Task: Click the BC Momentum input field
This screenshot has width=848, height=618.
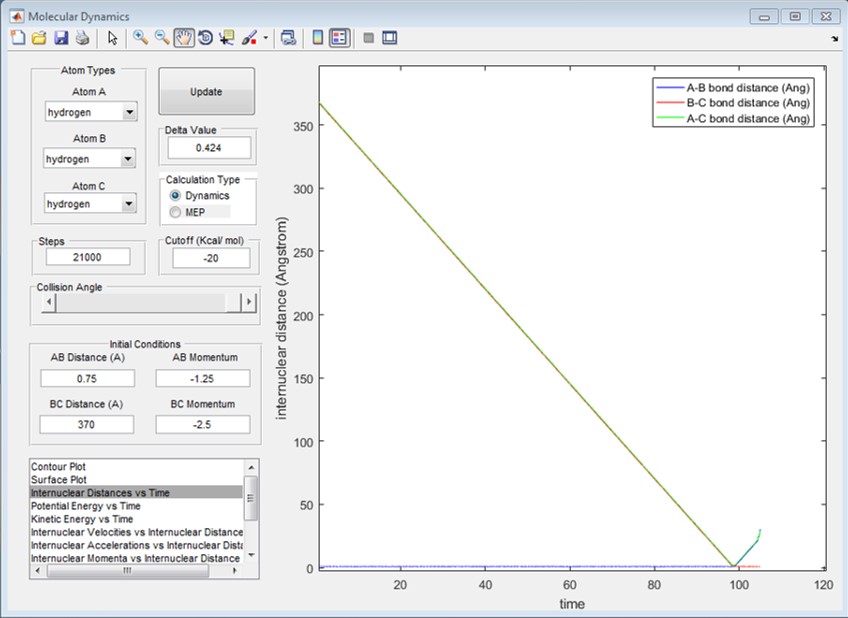Action: point(202,424)
